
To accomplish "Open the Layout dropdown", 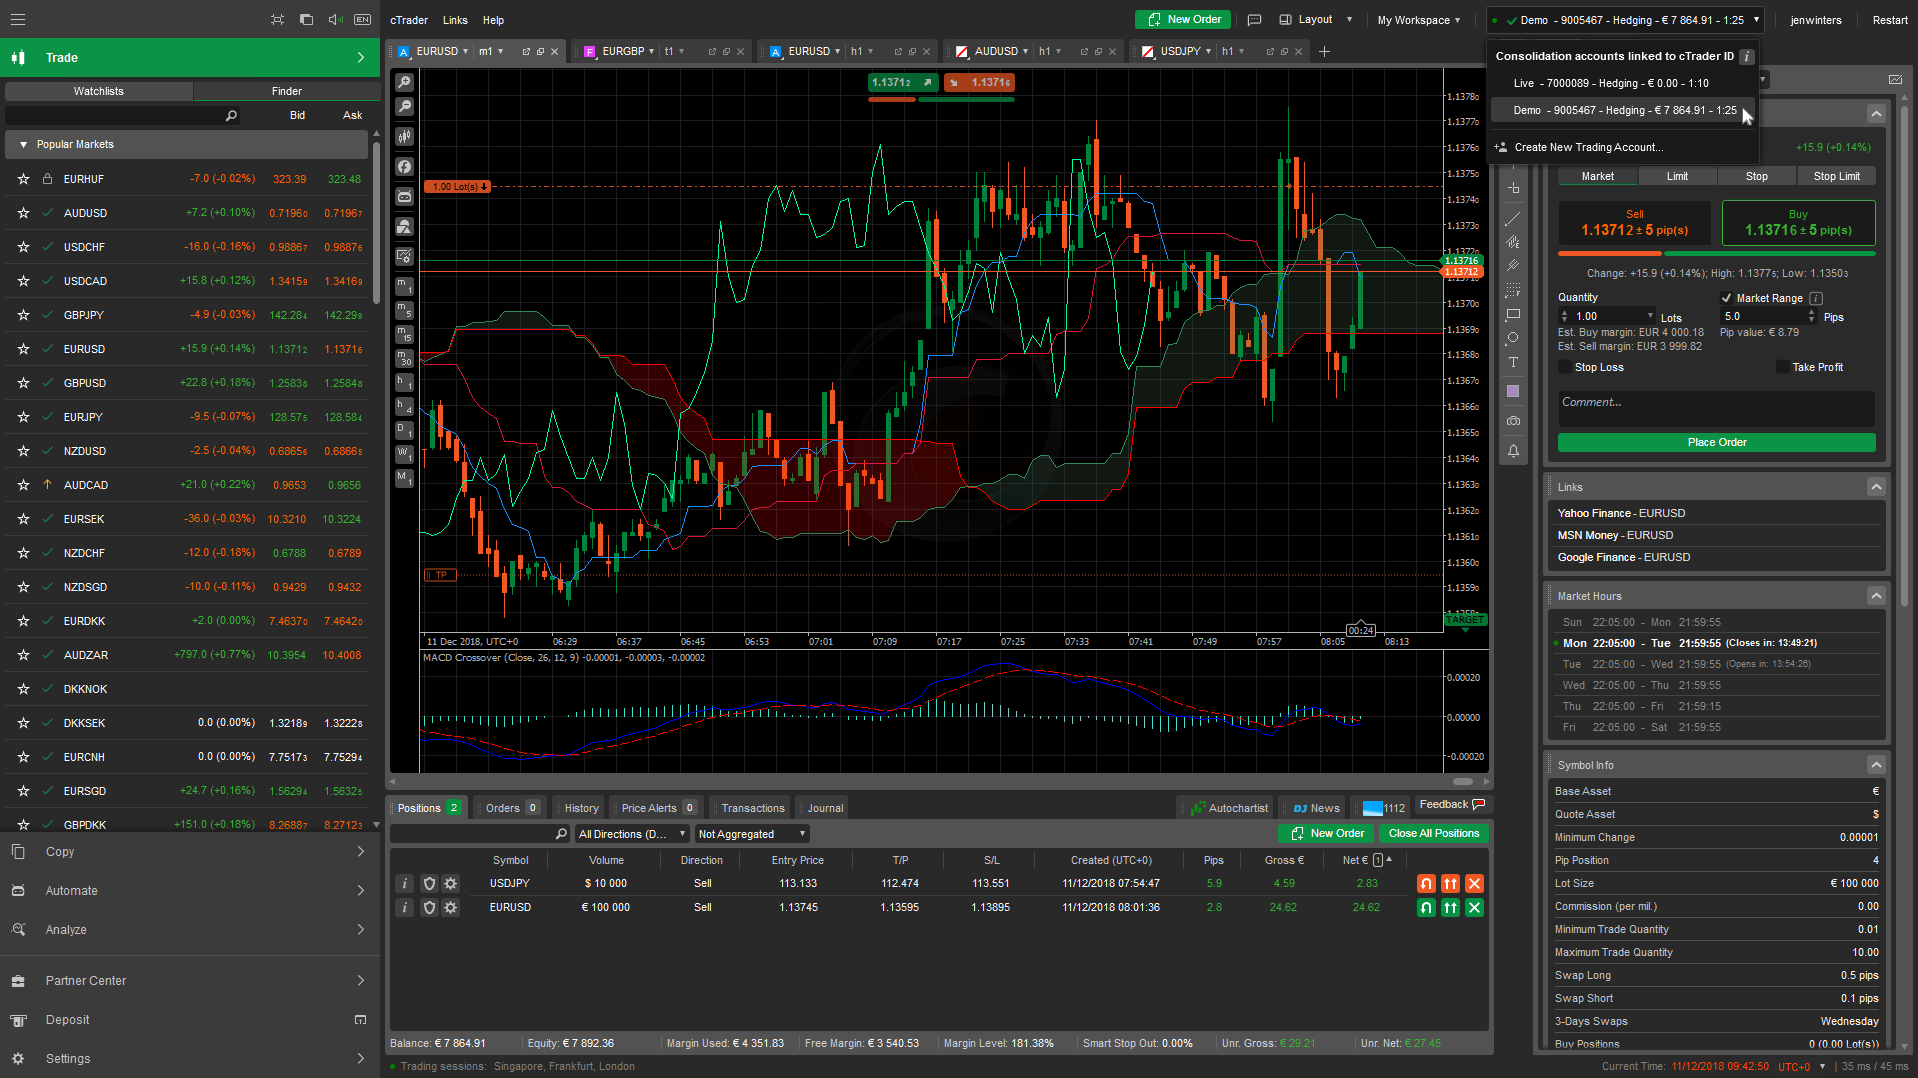I will [x=1315, y=19].
